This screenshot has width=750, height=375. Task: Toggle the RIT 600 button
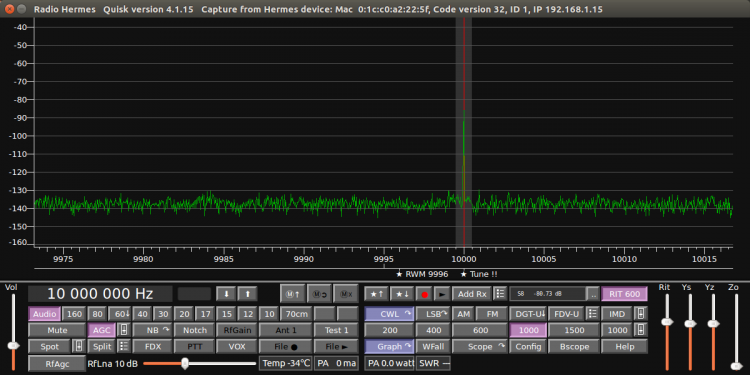tap(625, 294)
